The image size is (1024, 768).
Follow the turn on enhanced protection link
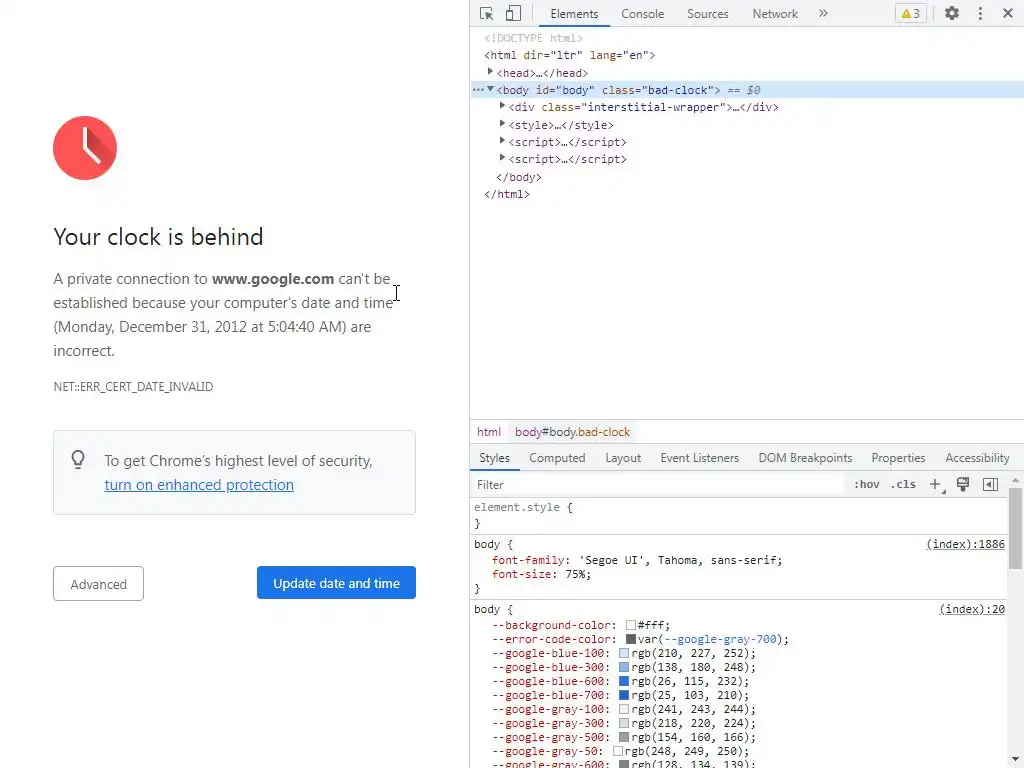[x=199, y=485]
